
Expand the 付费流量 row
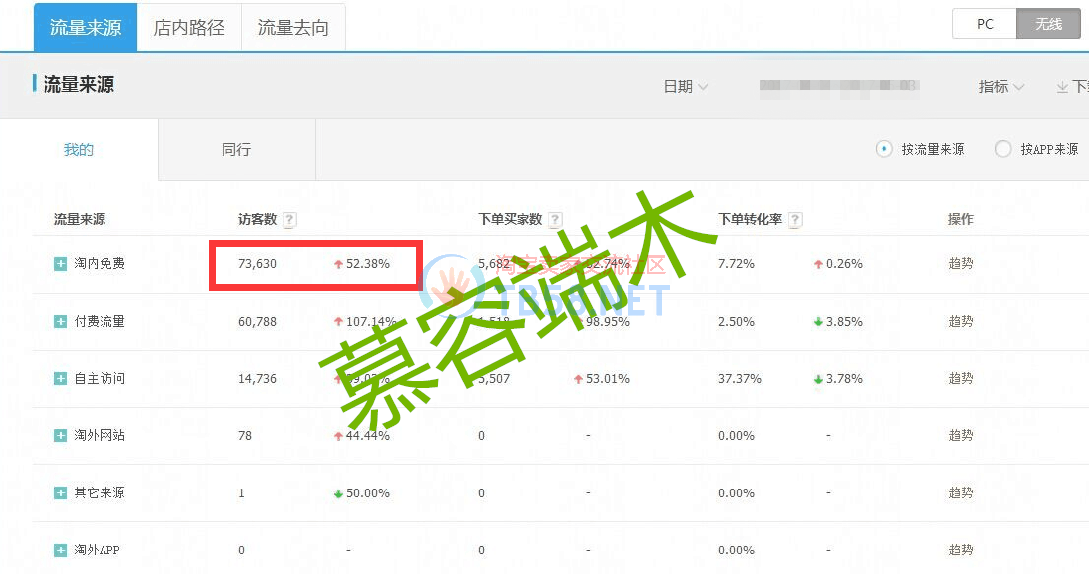pos(61,322)
